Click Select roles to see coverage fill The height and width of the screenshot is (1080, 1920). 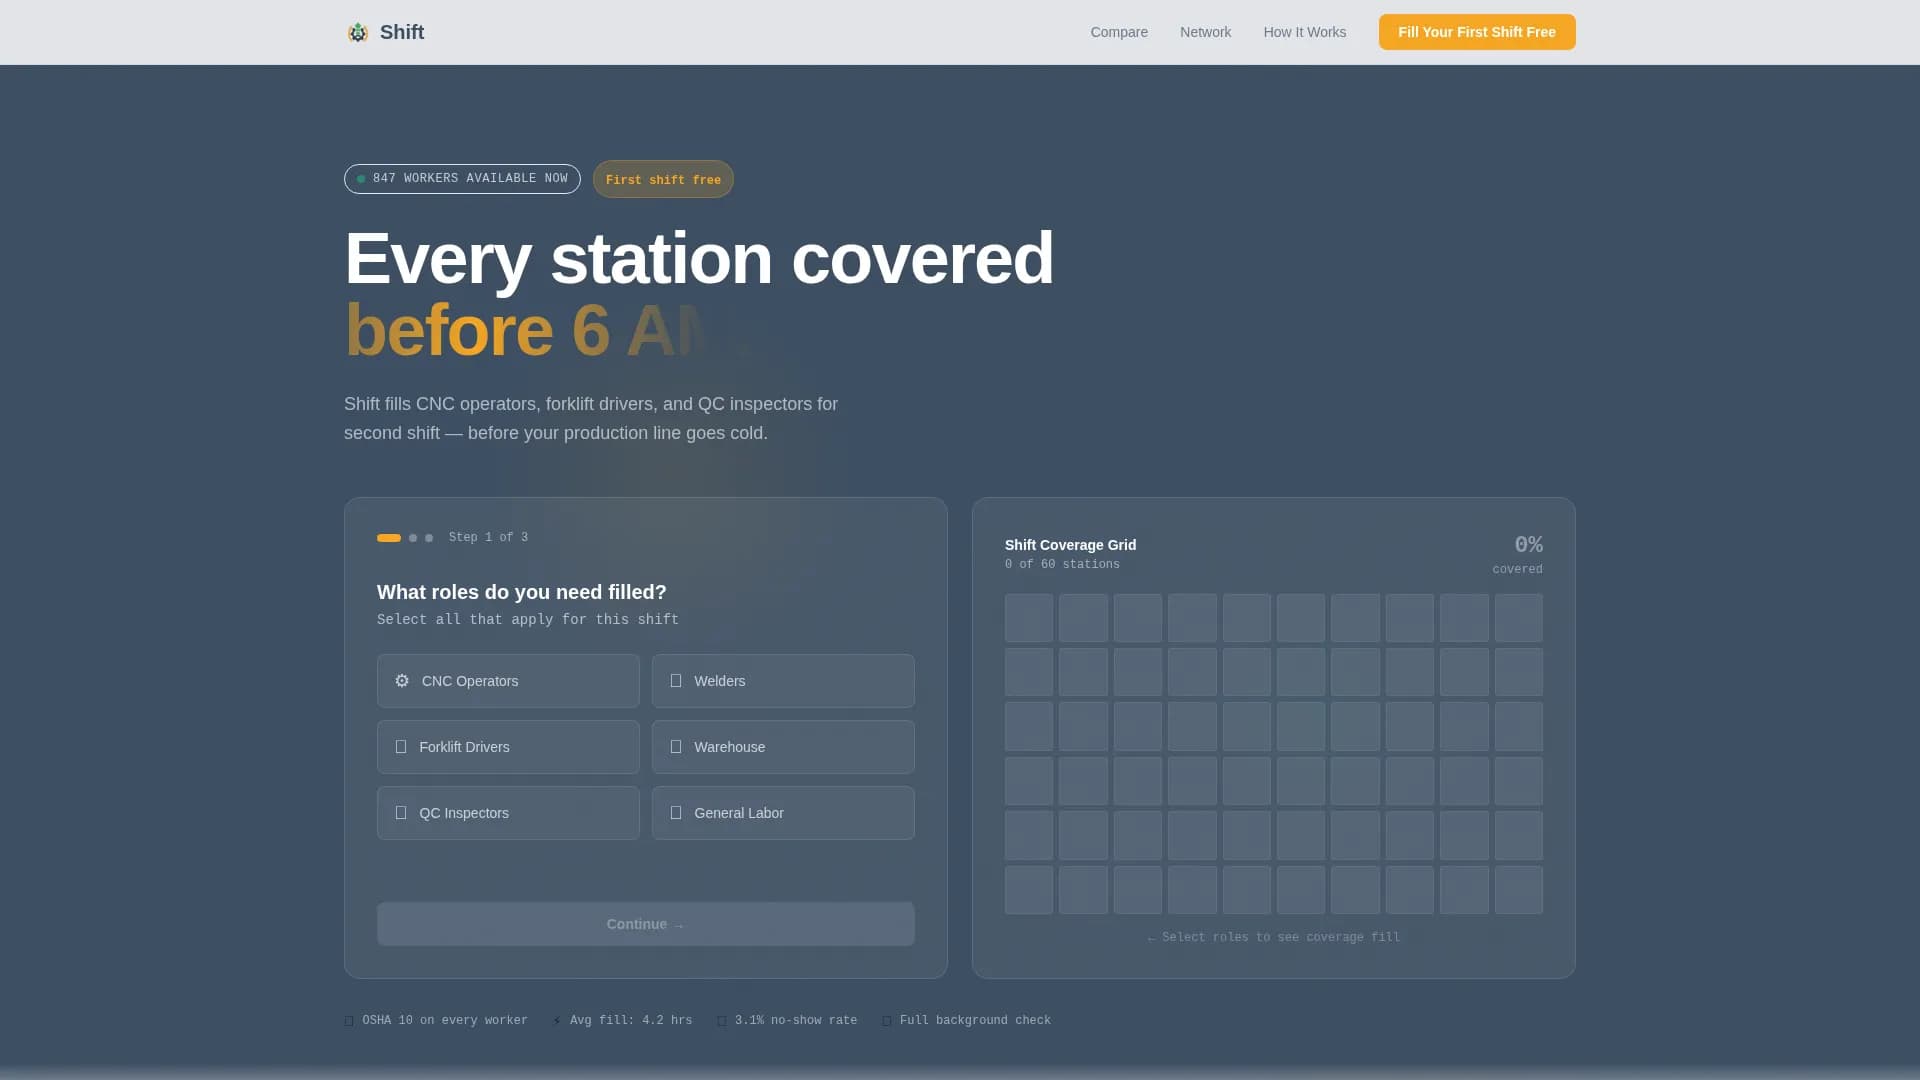(x=1273, y=938)
